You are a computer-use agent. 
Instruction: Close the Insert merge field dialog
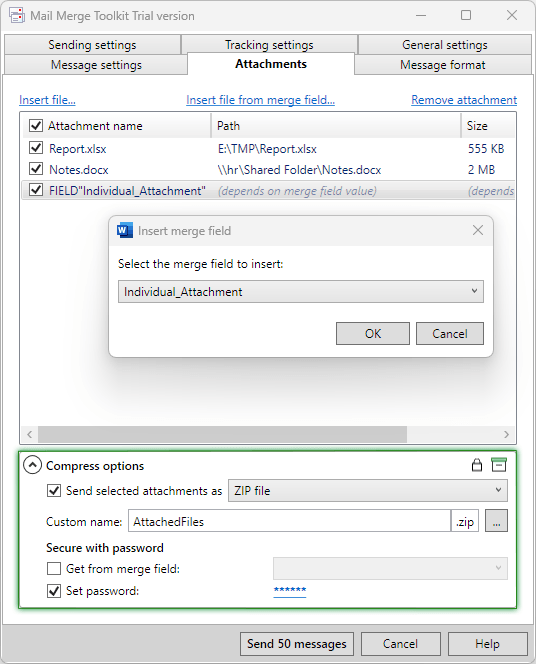click(x=478, y=230)
